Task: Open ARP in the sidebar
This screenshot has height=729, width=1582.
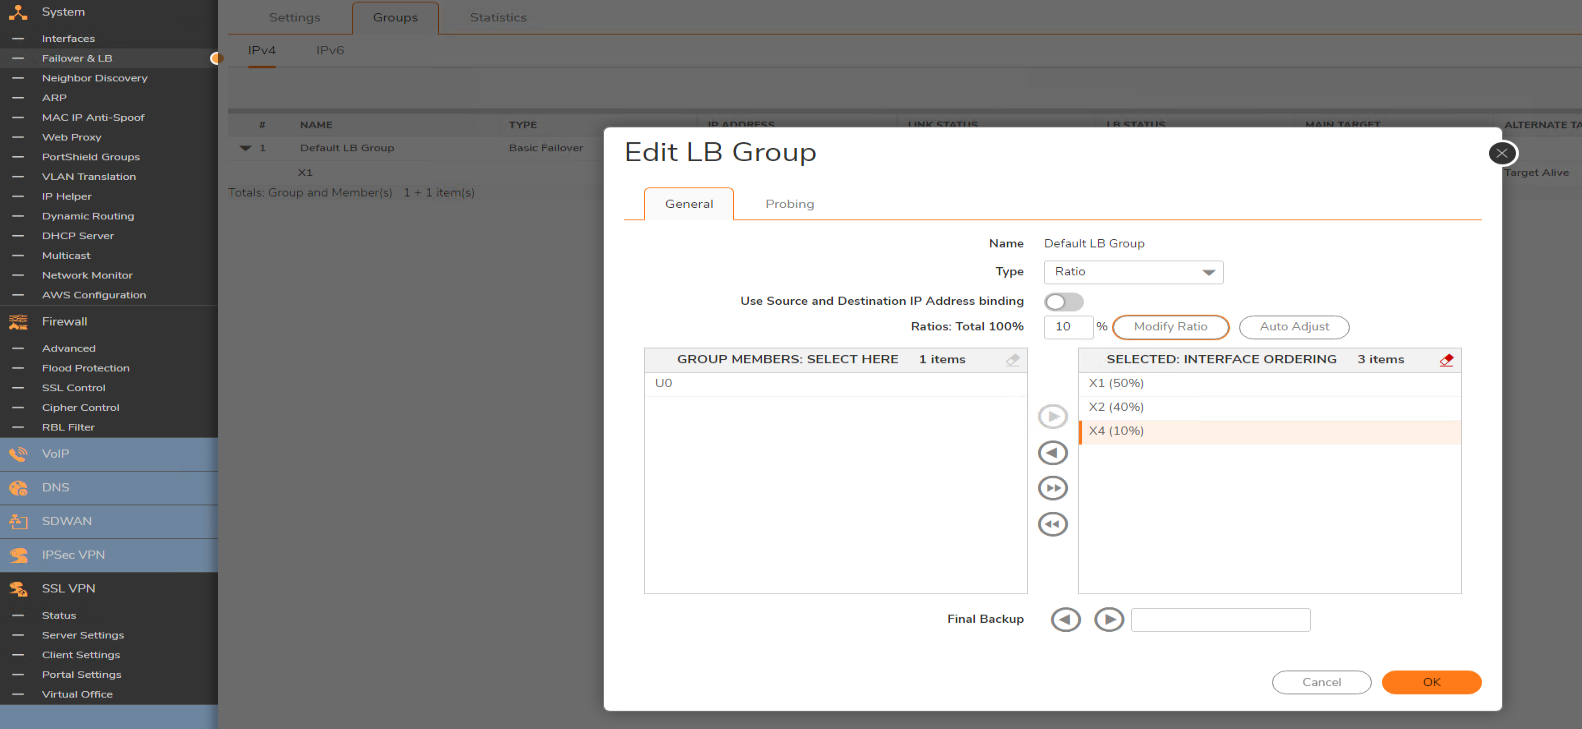Action: point(54,98)
